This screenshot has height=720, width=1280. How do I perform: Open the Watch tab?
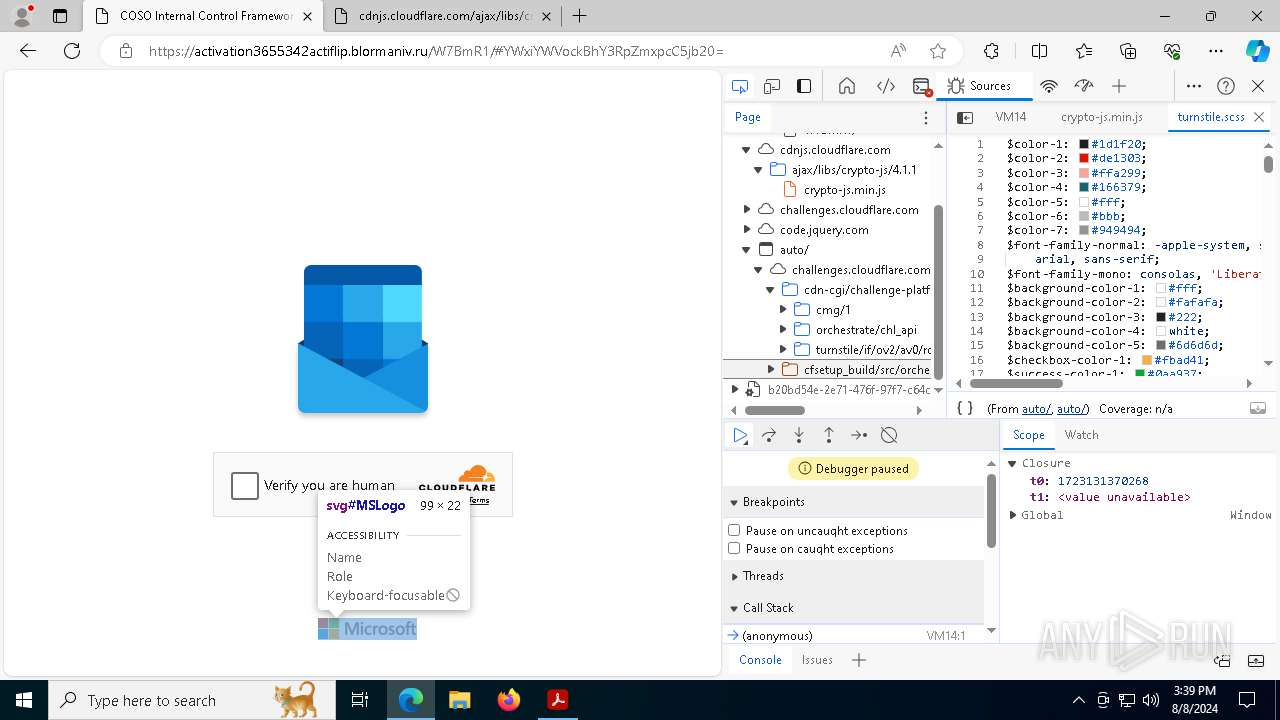[1081, 435]
